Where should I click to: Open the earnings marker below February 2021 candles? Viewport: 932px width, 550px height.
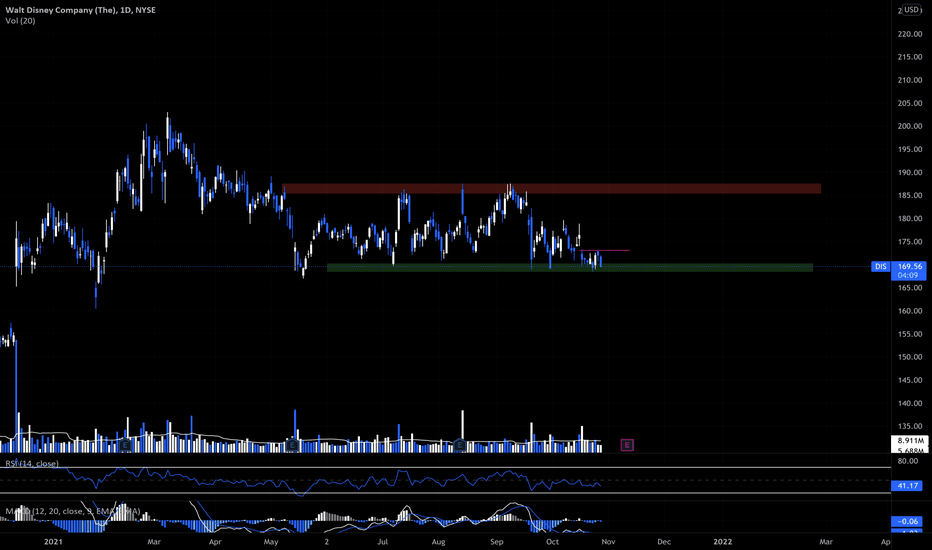125,445
